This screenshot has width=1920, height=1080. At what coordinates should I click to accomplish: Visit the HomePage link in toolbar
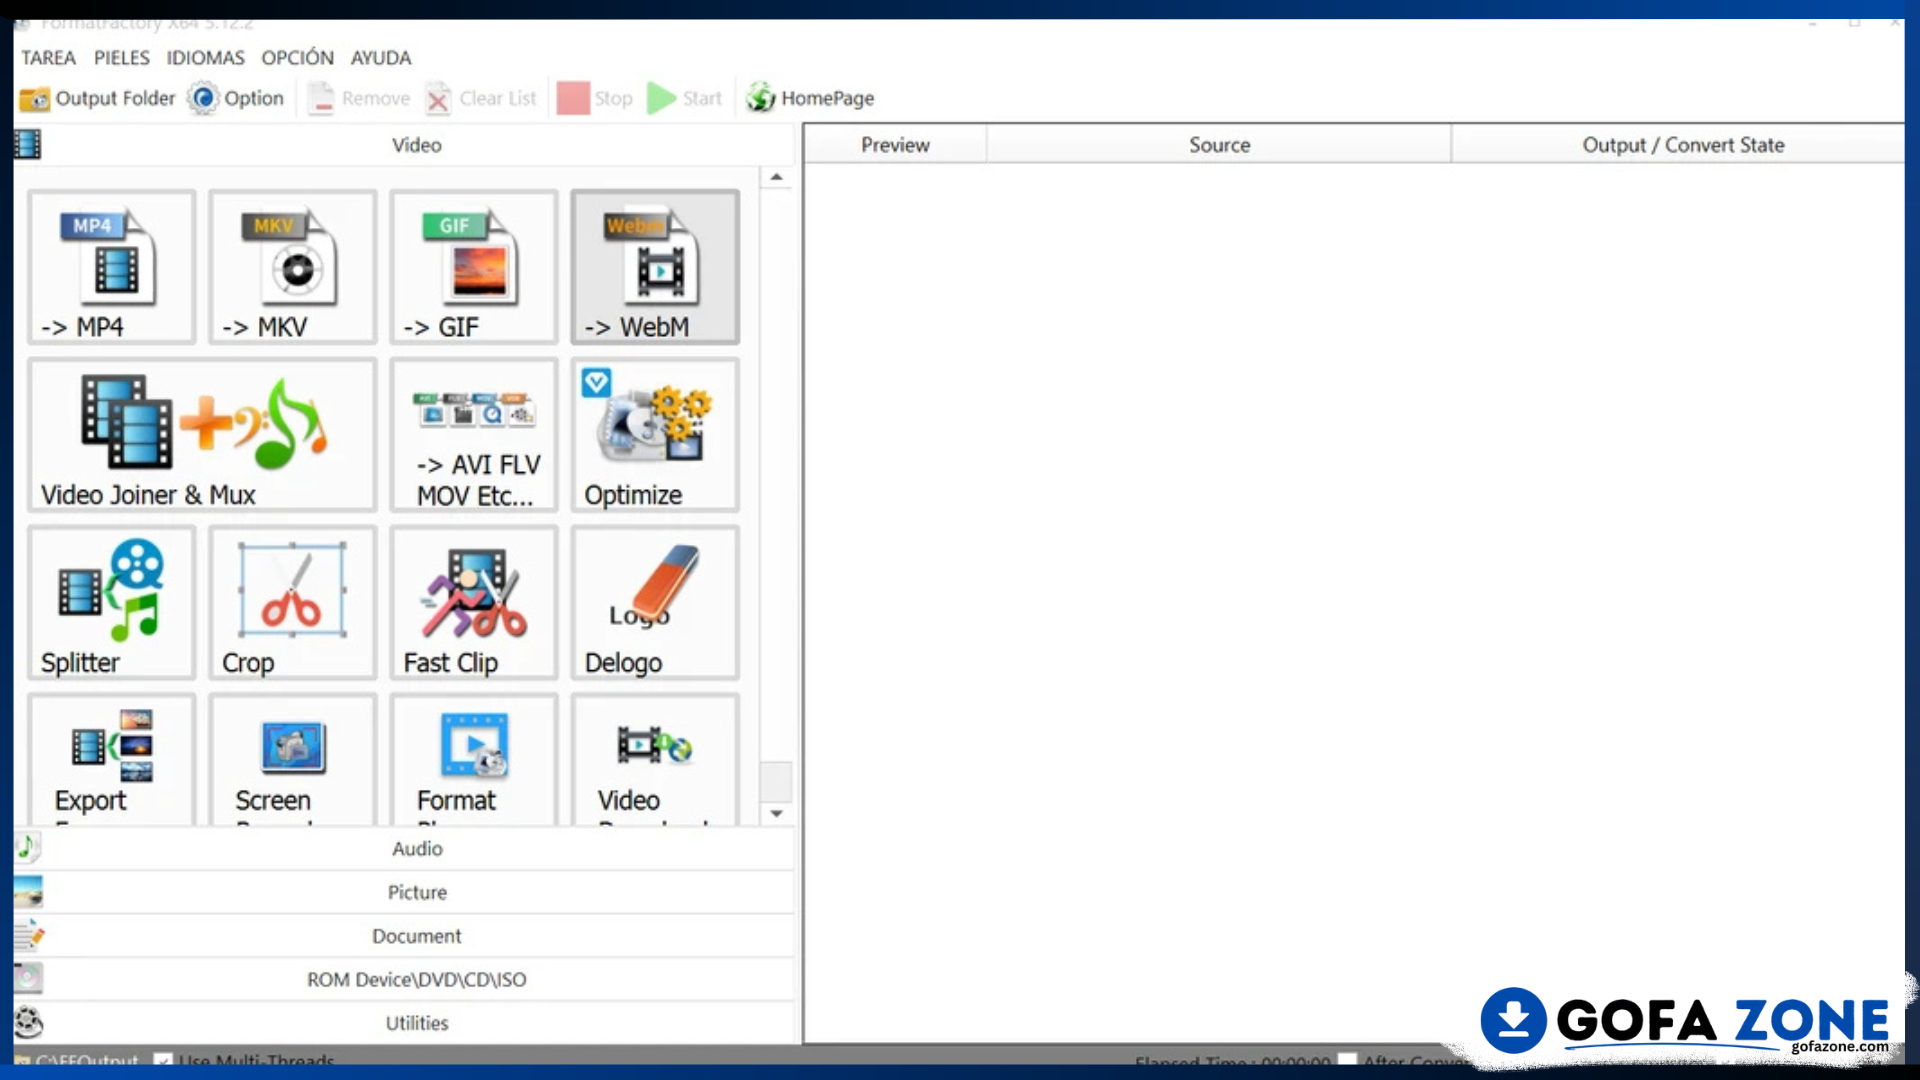[x=810, y=98]
